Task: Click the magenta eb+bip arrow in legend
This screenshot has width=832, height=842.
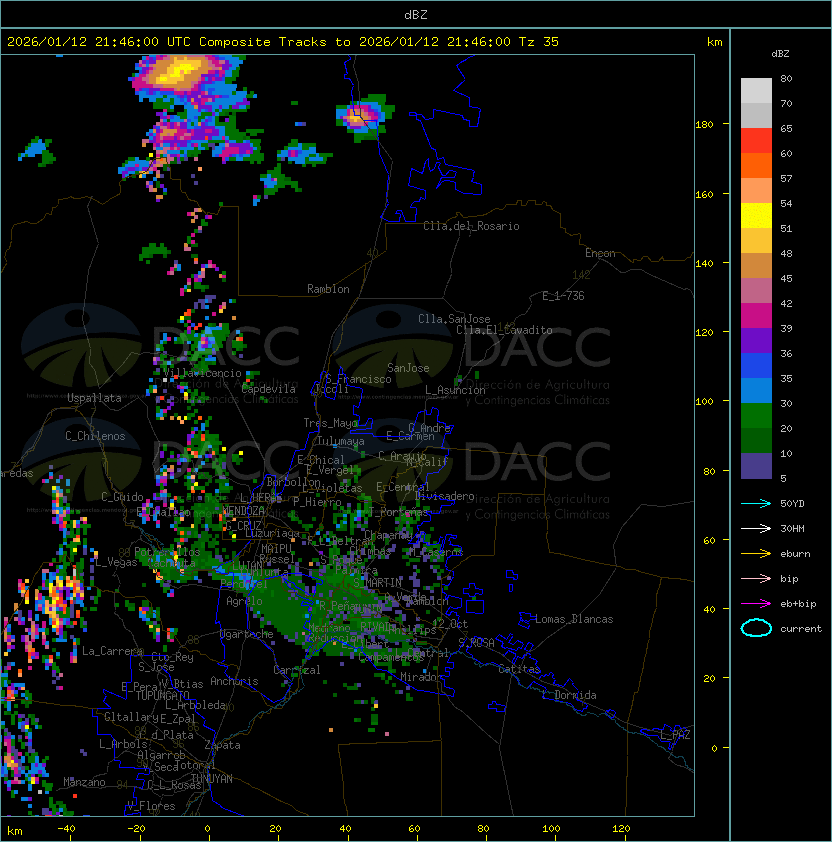Action: coord(756,604)
